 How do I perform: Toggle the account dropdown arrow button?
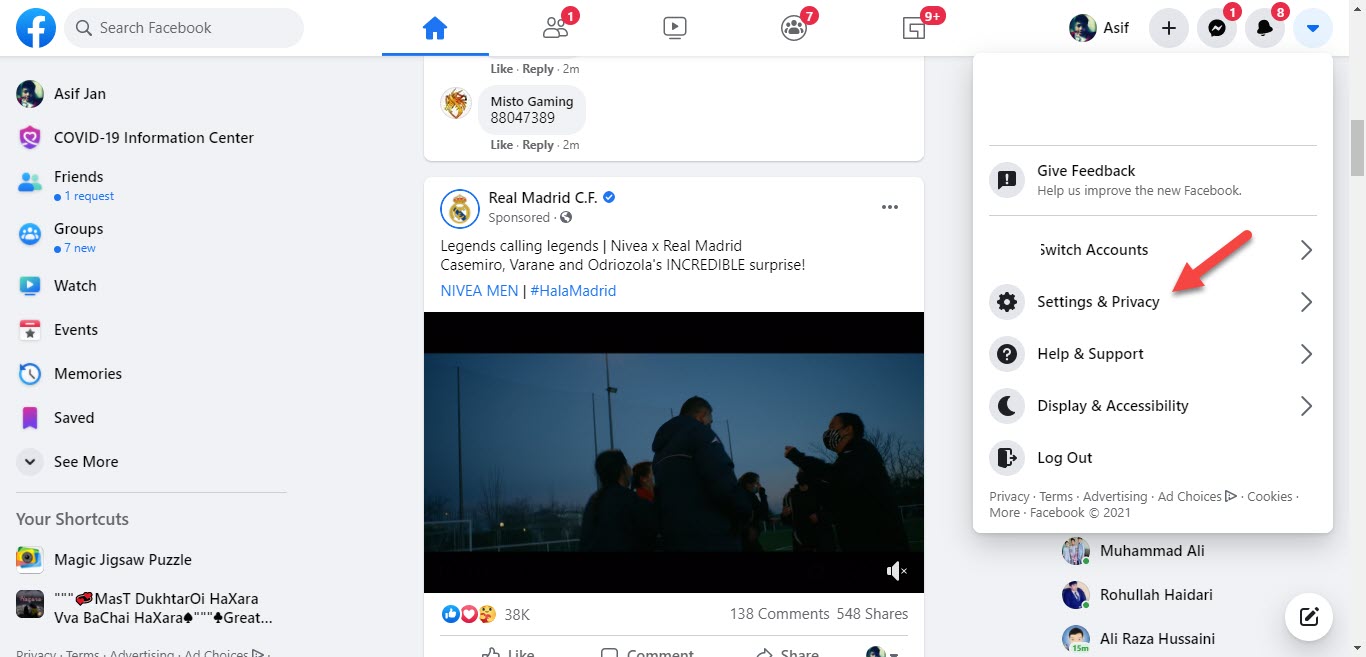(x=1312, y=28)
